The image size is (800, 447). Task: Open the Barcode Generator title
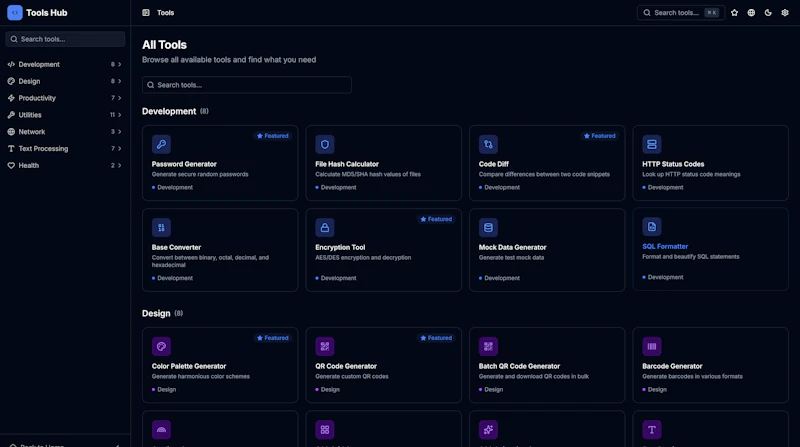(672, 366)
